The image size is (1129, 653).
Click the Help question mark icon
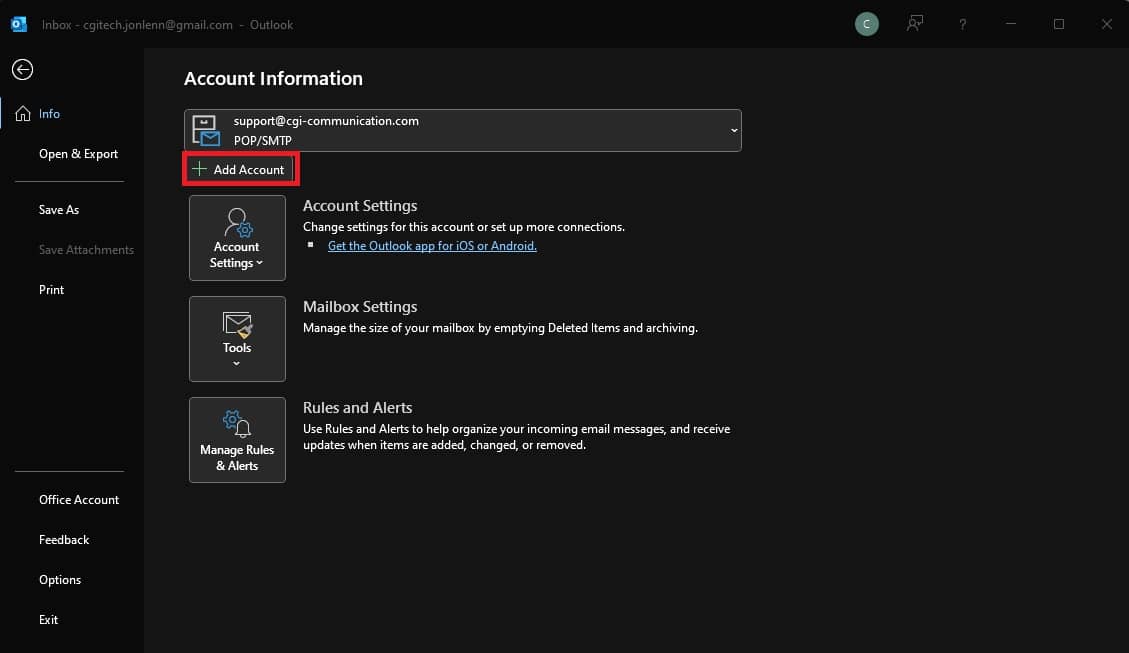pos(962,23)
